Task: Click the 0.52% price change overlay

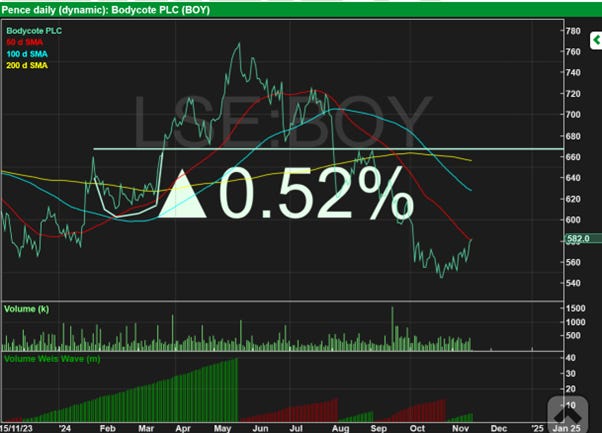Action: pyautogui.click(x=316, y=193)
